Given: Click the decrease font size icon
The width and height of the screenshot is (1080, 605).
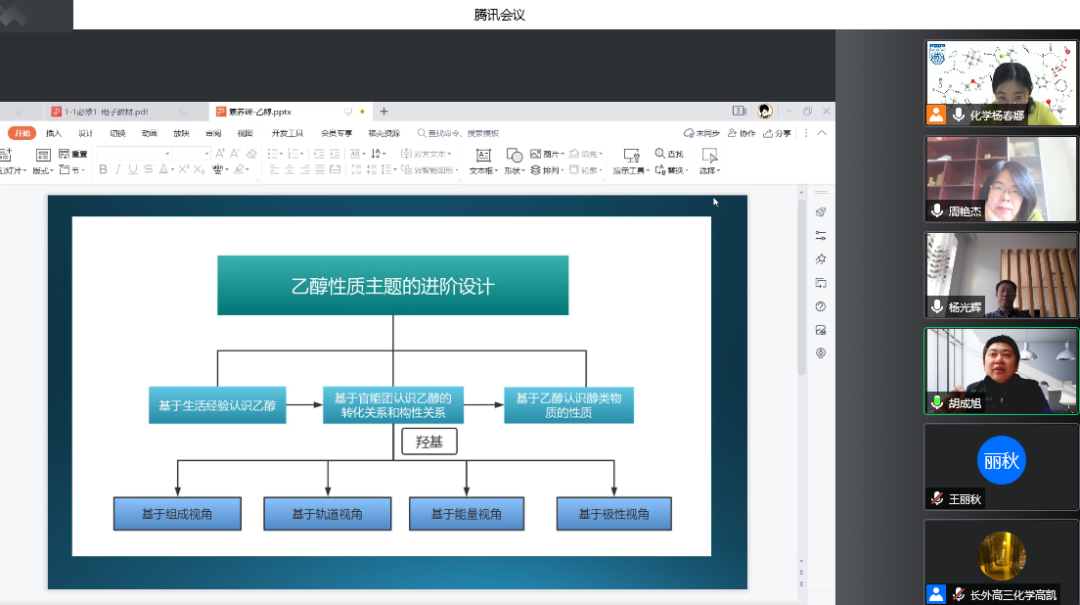Looking at the screenshot, I should (235, 154).
